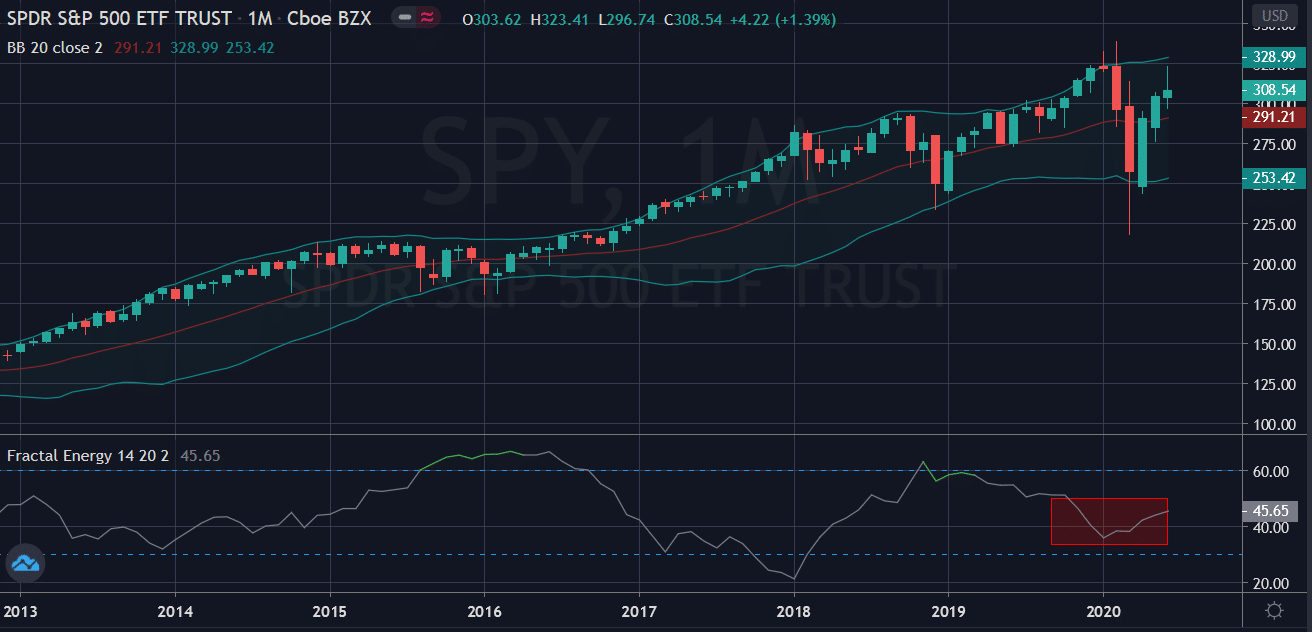Click the 100.00 price axis tick
Viewport: 1312px width, 632px height.
point(1274,424)
